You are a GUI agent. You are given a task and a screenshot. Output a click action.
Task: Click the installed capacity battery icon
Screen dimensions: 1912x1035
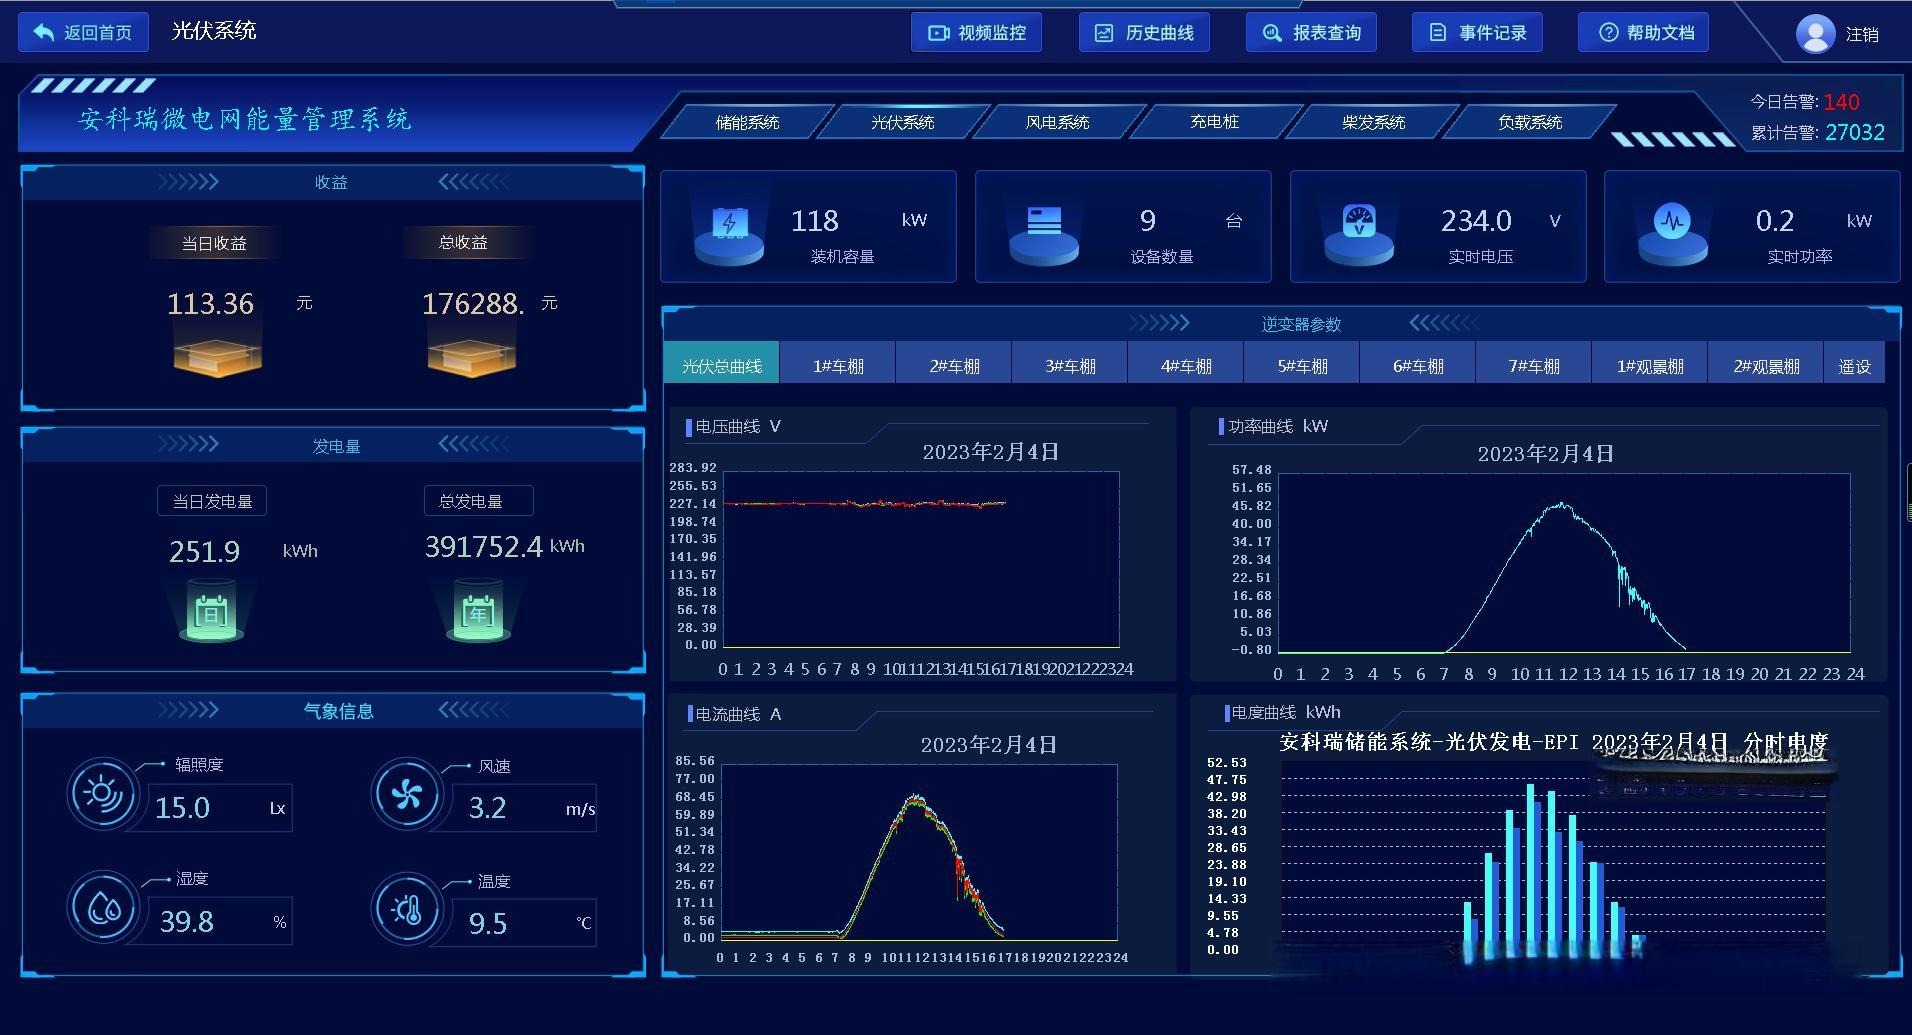coord(729,224)
